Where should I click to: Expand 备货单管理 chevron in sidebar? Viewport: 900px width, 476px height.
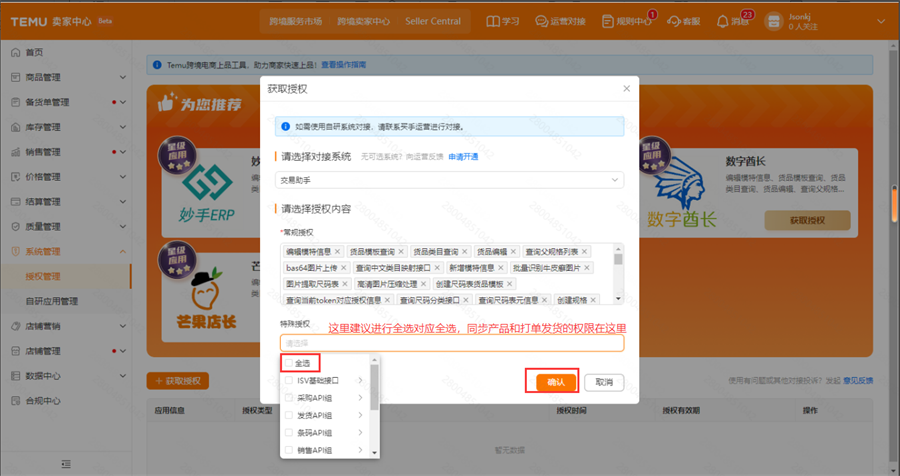pyautogui.click(x=123, y=102)
